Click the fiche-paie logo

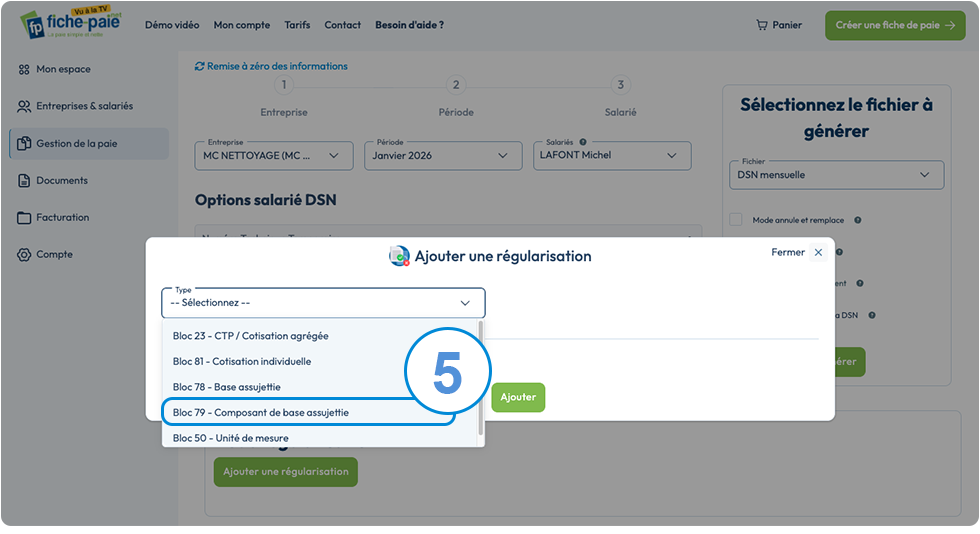71,24
